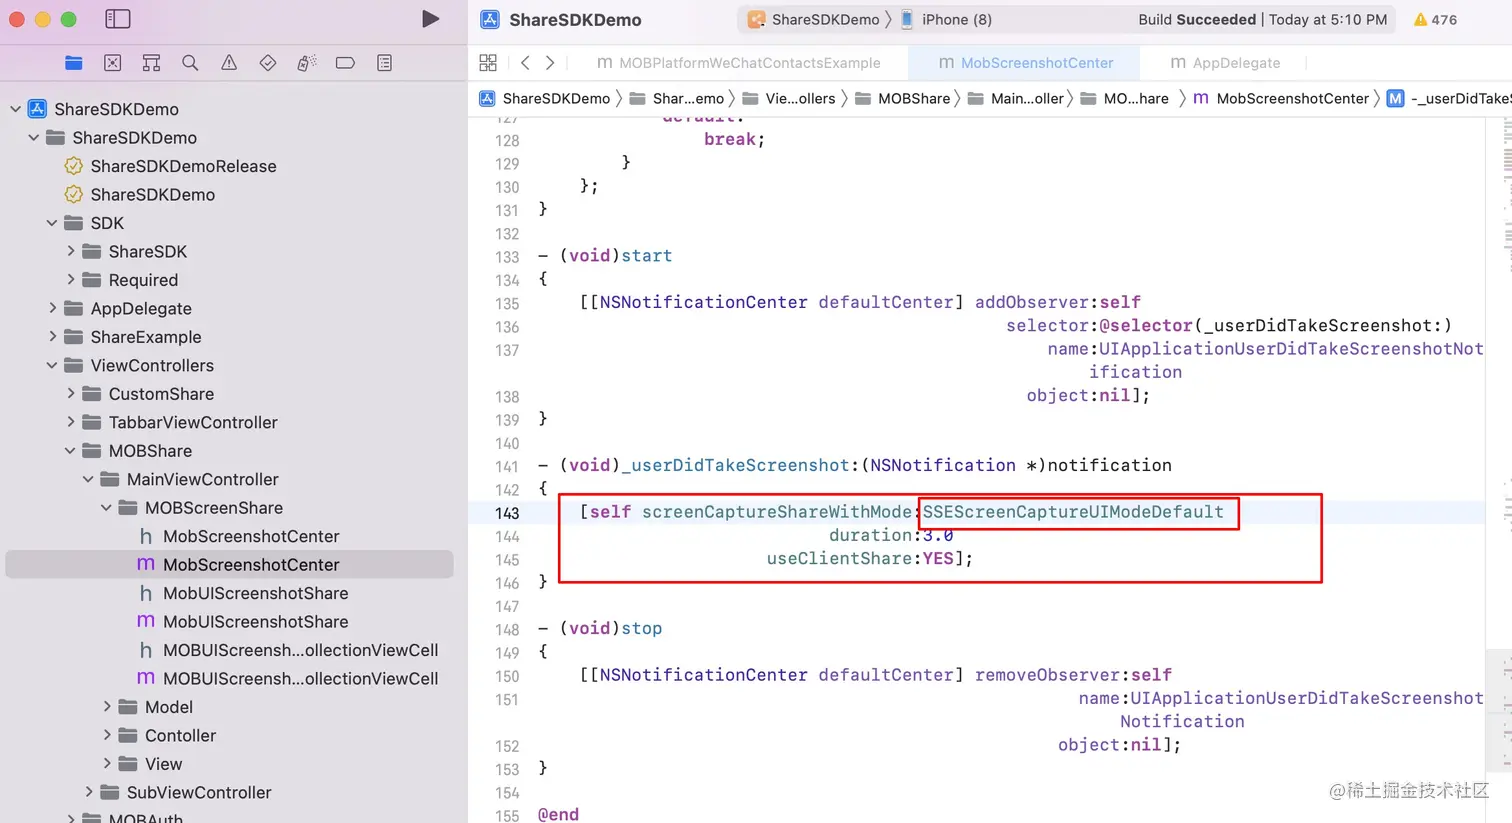Collapse the ViewControllers folder
1512x823 pixels.
(x=52, y=365)
